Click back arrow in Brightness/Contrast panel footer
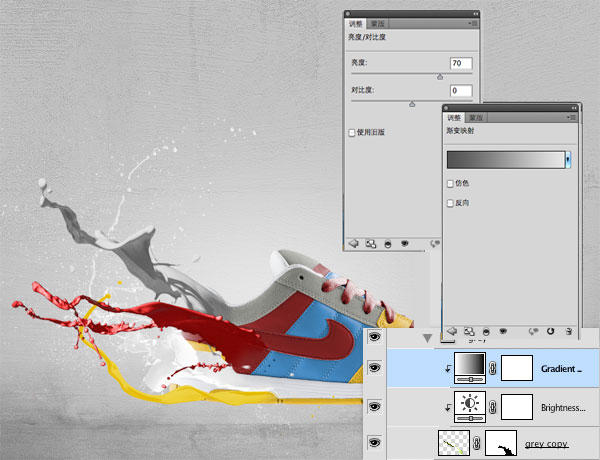 tap(354, 243)
